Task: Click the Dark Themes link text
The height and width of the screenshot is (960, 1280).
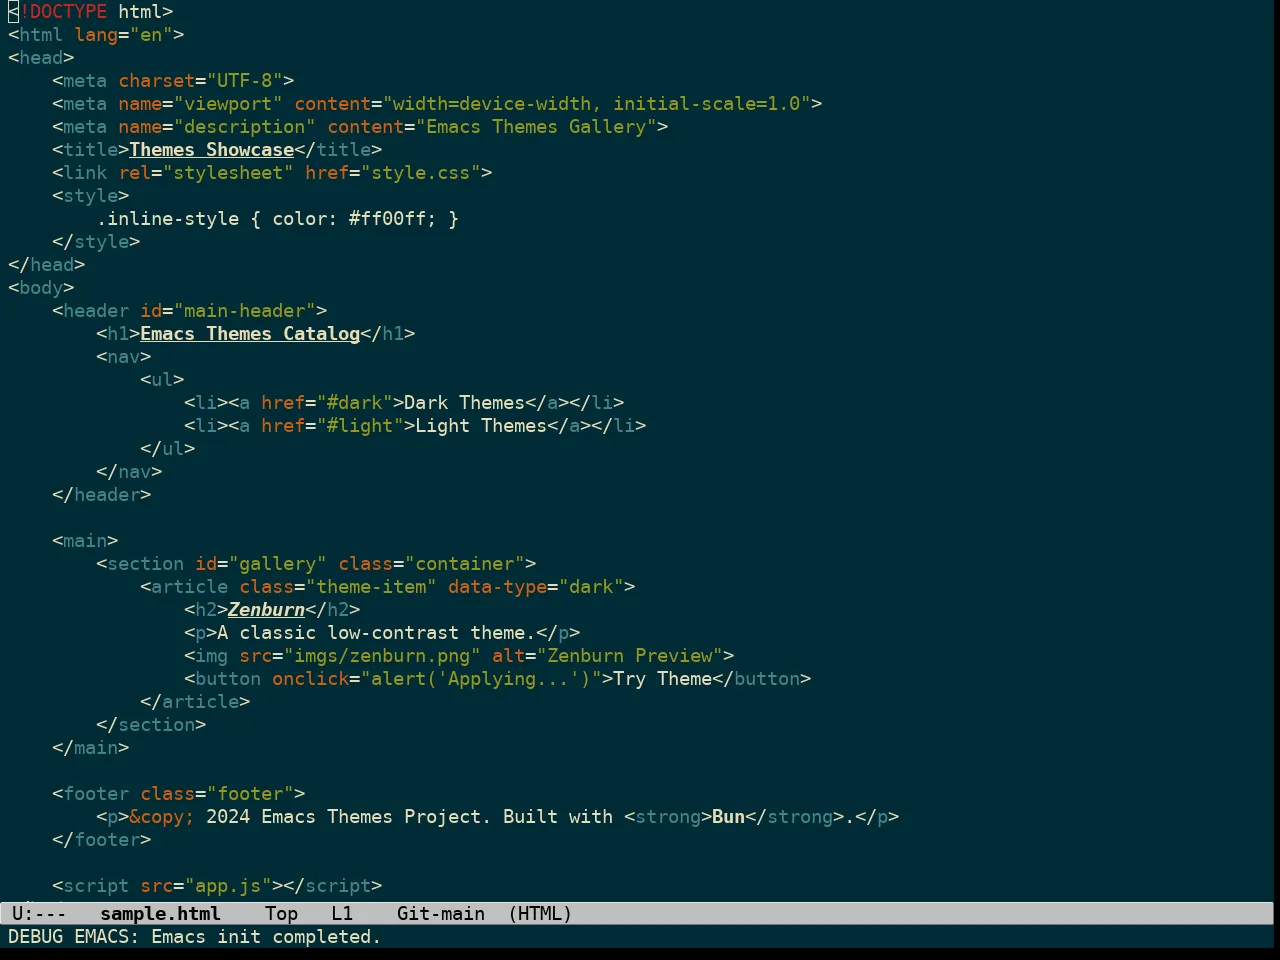Action: tap(464, 402)
